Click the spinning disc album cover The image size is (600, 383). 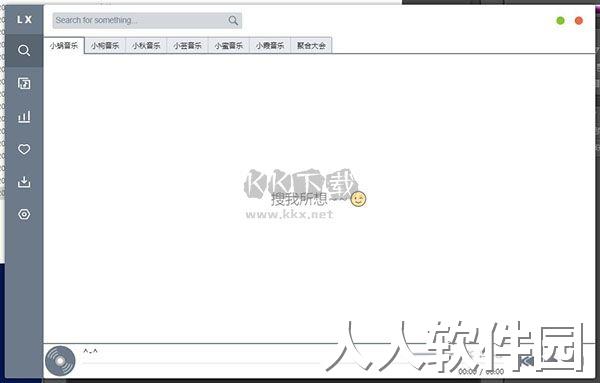coord(60,361)
